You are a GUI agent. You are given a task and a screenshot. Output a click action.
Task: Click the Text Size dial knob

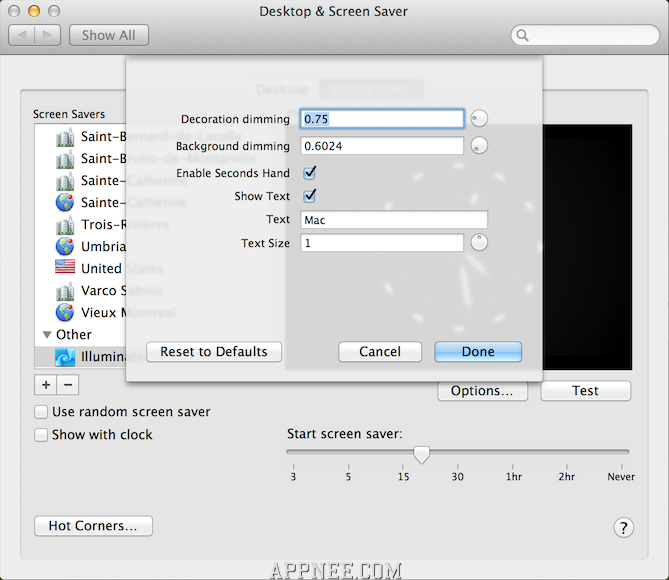(479, 242)
